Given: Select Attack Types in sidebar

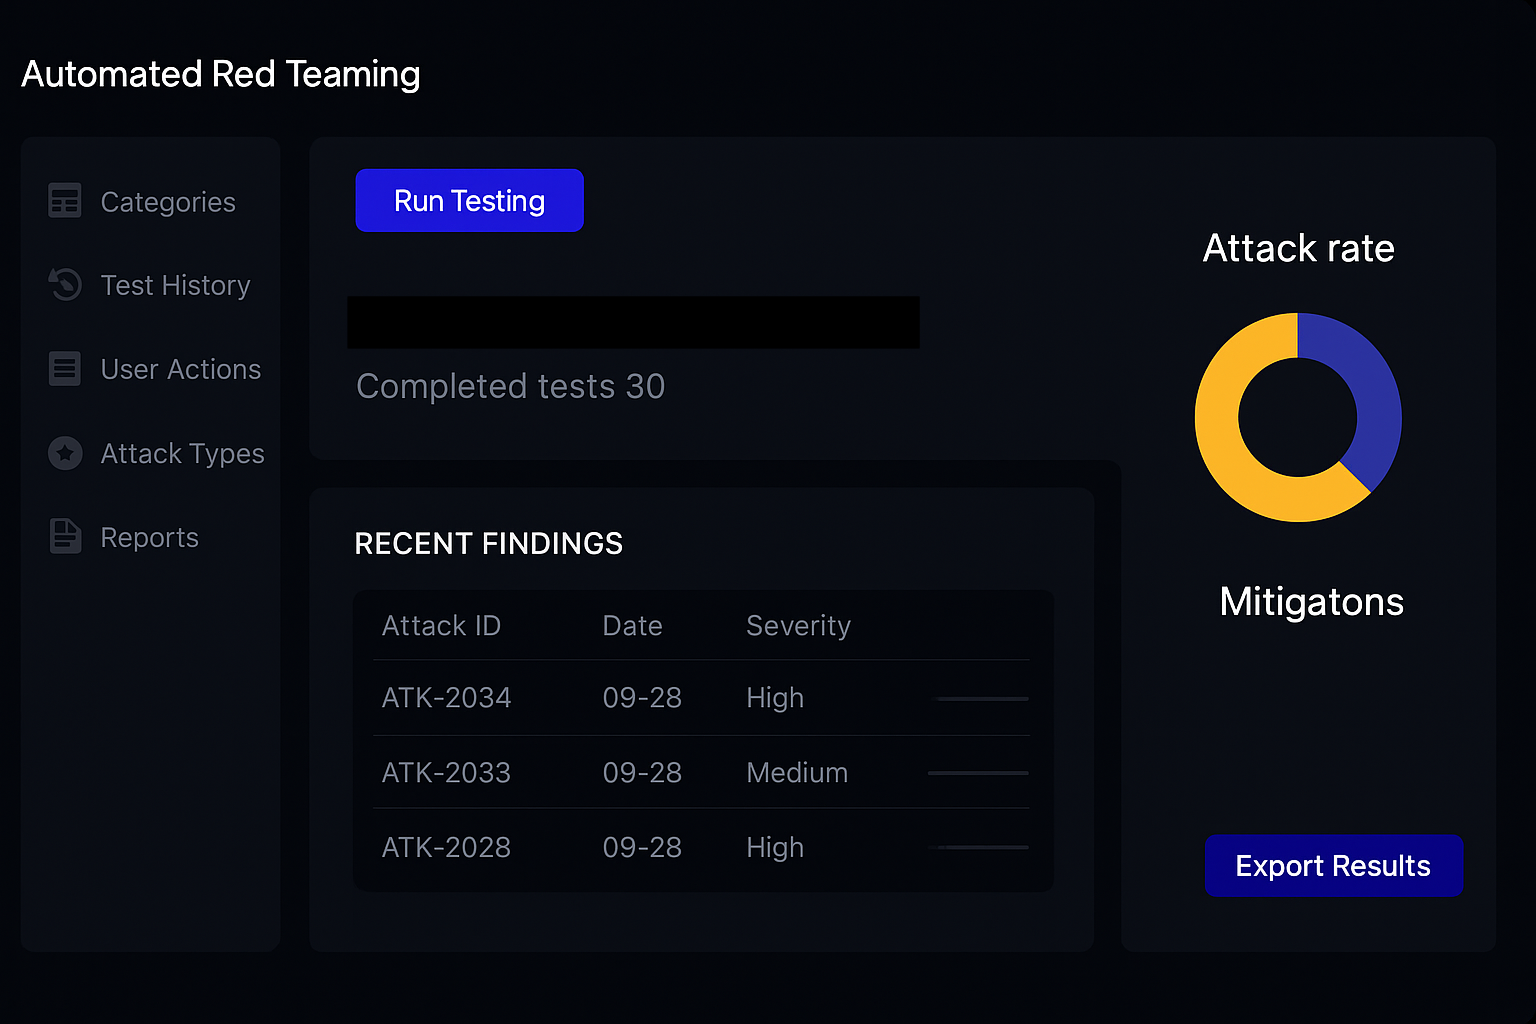Looking at the screenshot, I should click(182, 454).
